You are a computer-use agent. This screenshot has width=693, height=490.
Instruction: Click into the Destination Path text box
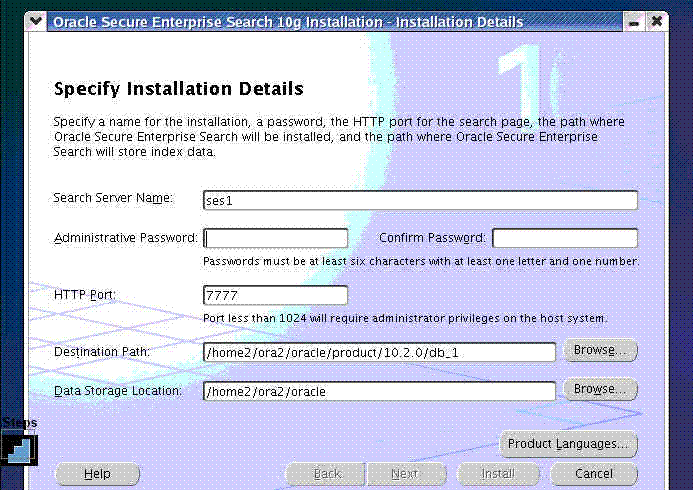379,352
